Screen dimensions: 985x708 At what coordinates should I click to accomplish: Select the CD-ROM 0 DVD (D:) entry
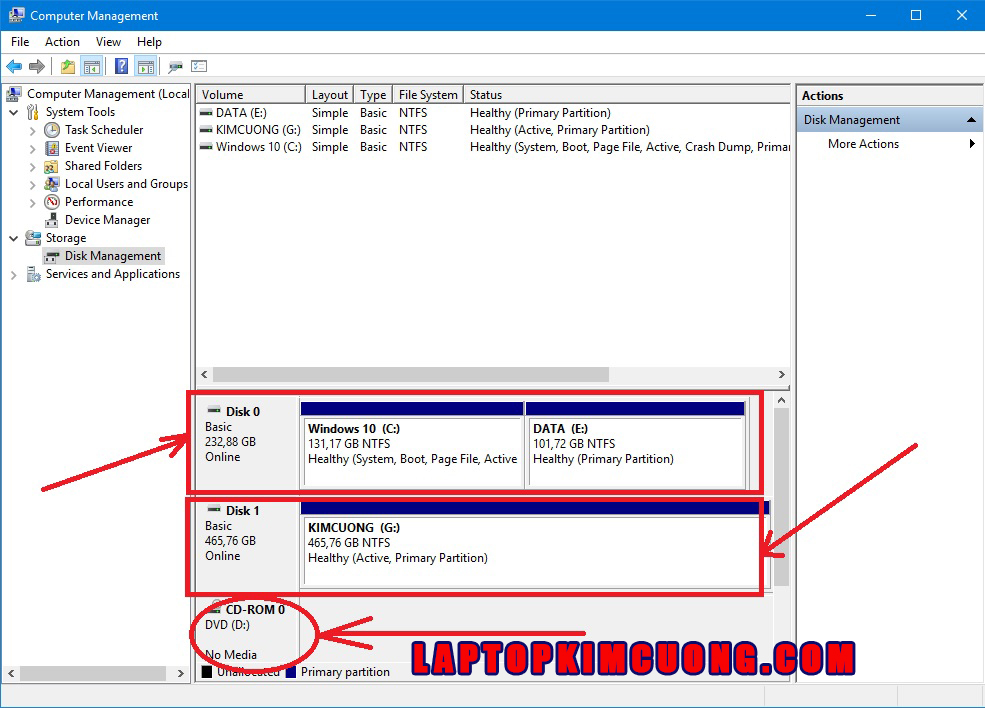point(246,631)
